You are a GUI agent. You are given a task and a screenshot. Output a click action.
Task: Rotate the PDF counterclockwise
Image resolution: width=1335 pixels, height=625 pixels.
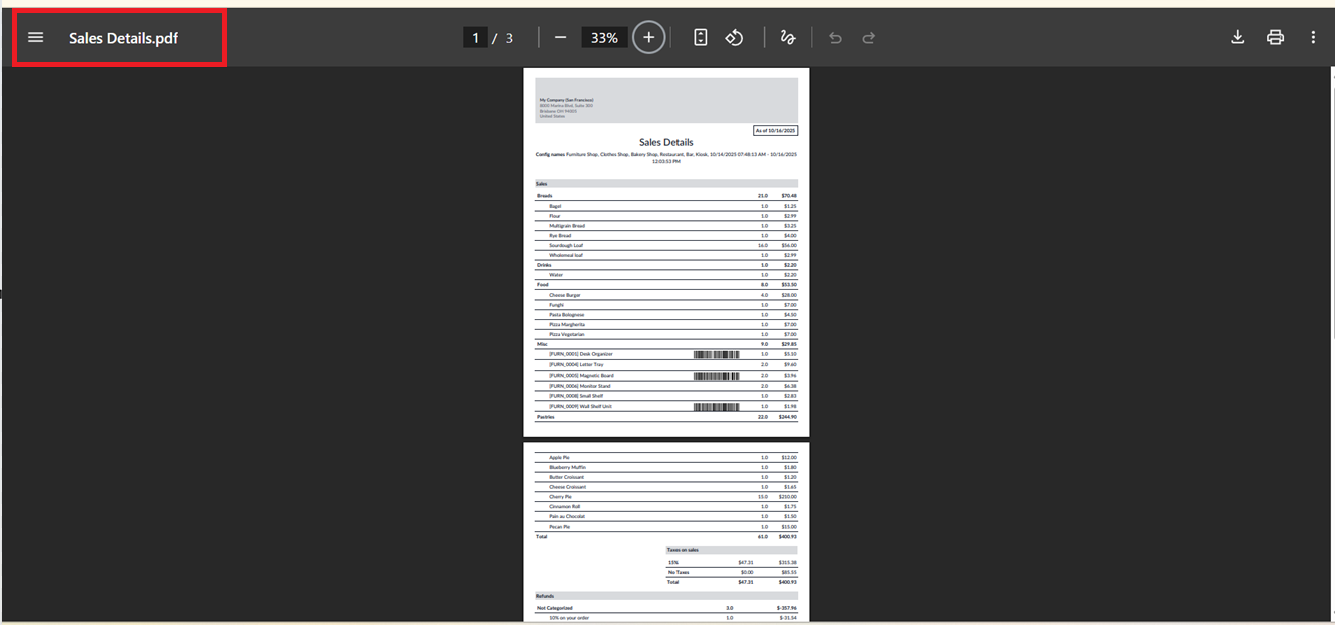[x=734, y=38]
